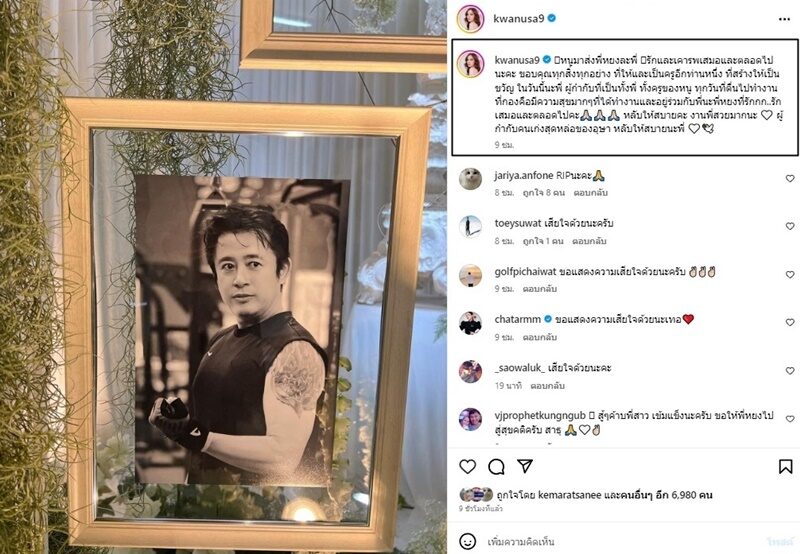Open golfpichaiwat's profile link
Viewport: 800px width, 554px height.
tap(525, 271)
